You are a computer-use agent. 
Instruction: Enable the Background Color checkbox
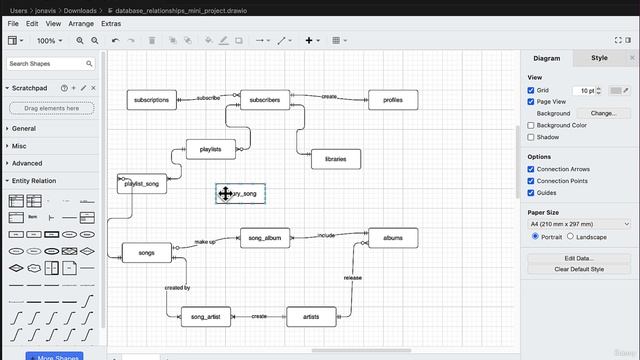(531, 125)
